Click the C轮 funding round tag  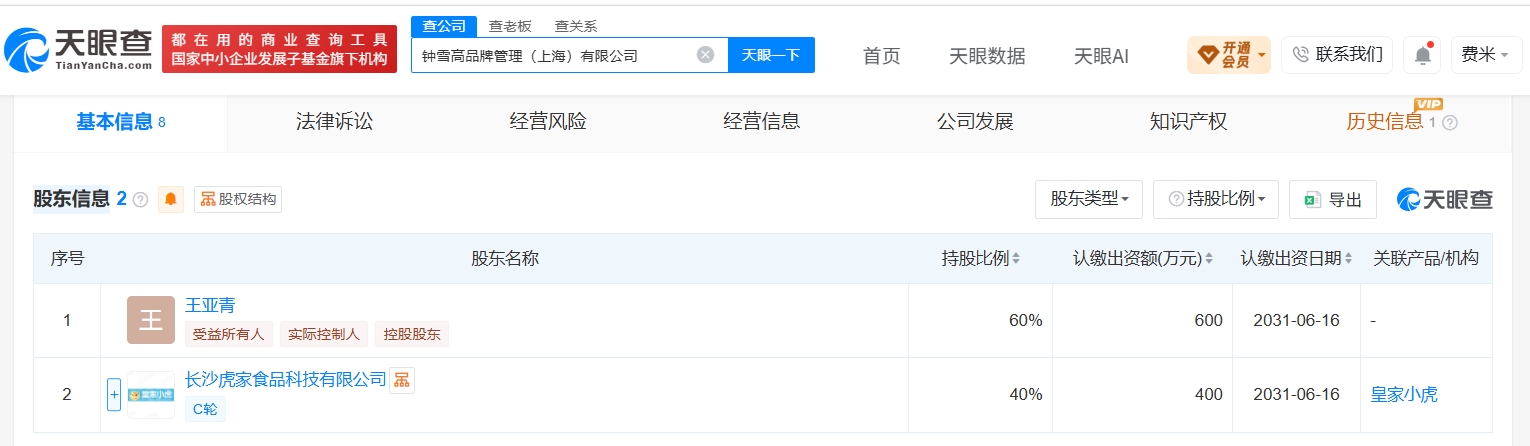[x=206, y=408]
